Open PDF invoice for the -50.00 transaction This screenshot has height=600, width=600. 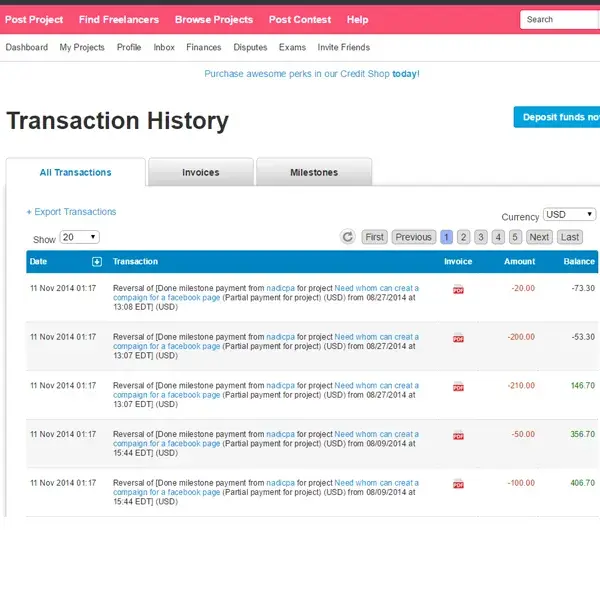click(459, 436)
